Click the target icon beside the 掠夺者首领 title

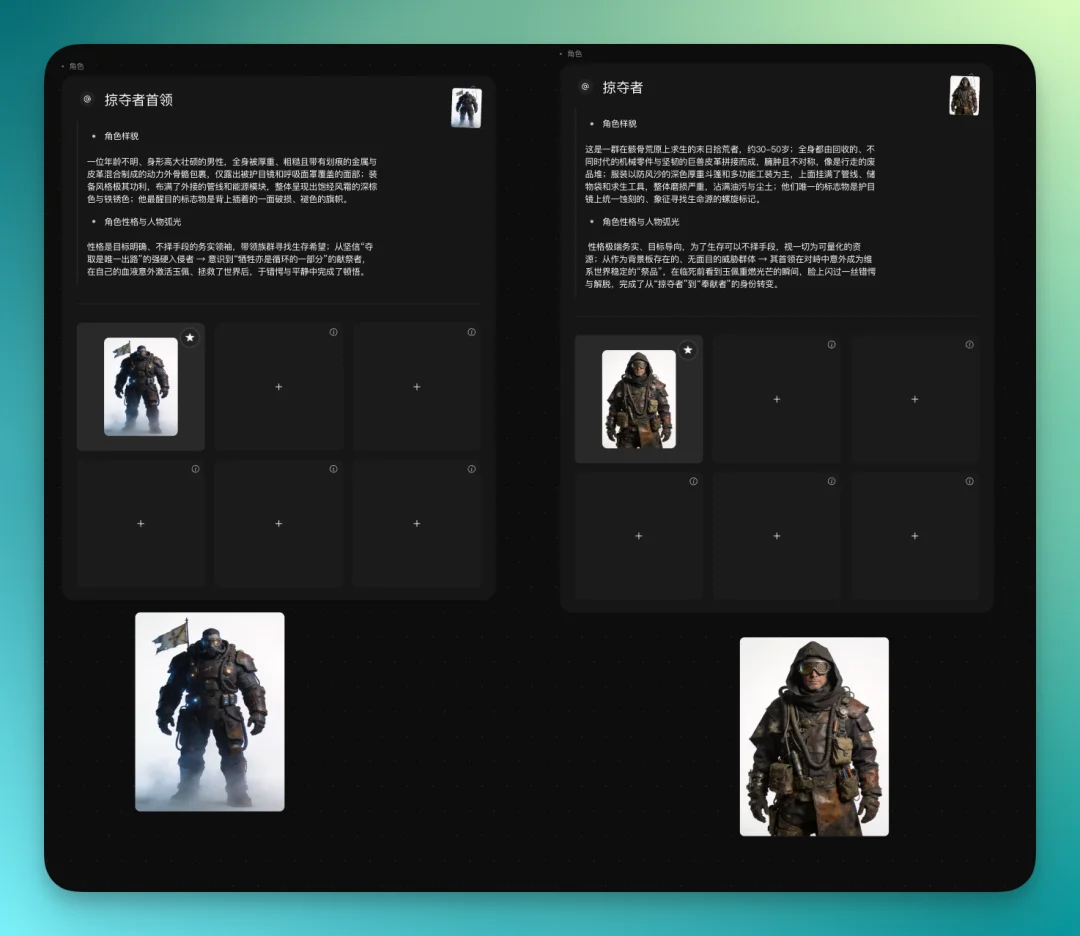point(86,99)
